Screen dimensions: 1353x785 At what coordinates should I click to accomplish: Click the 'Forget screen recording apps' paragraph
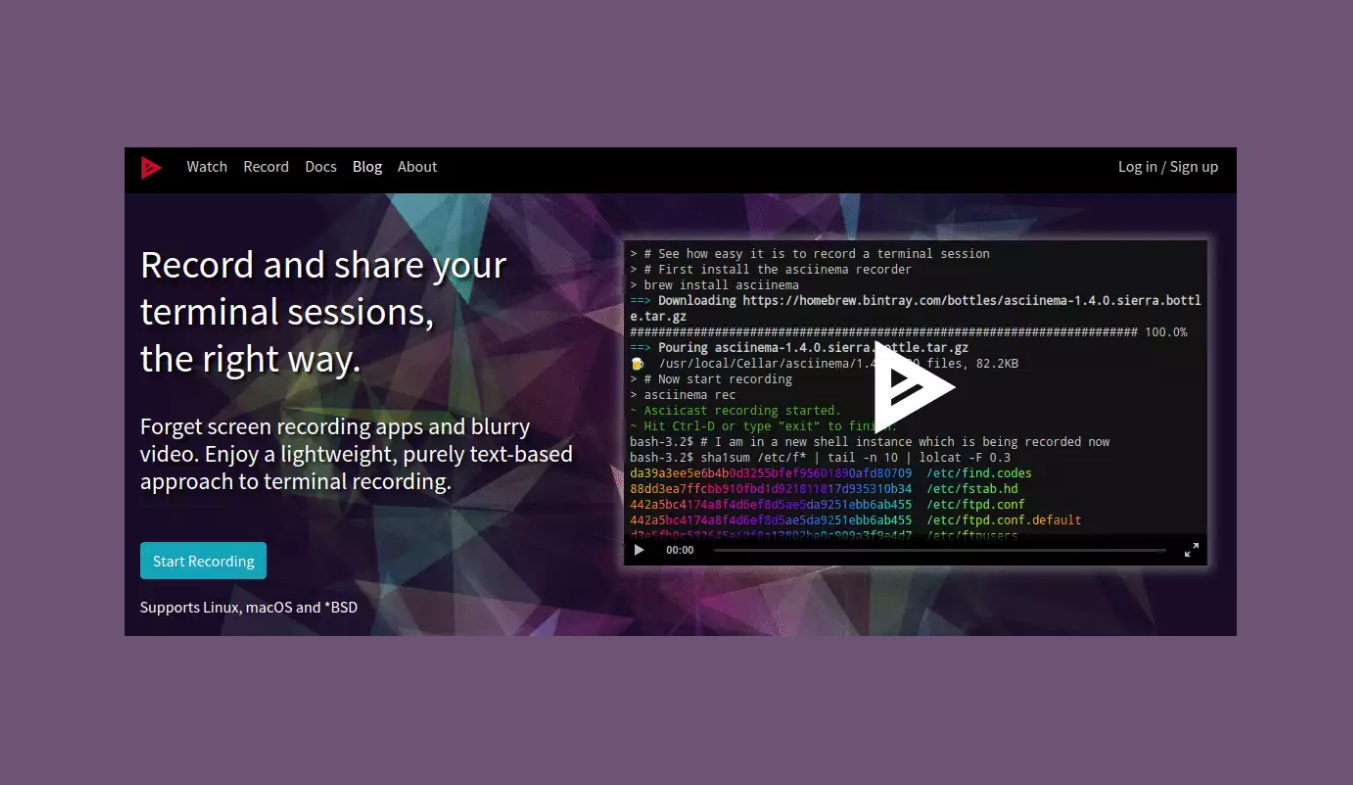pos(356,454)
